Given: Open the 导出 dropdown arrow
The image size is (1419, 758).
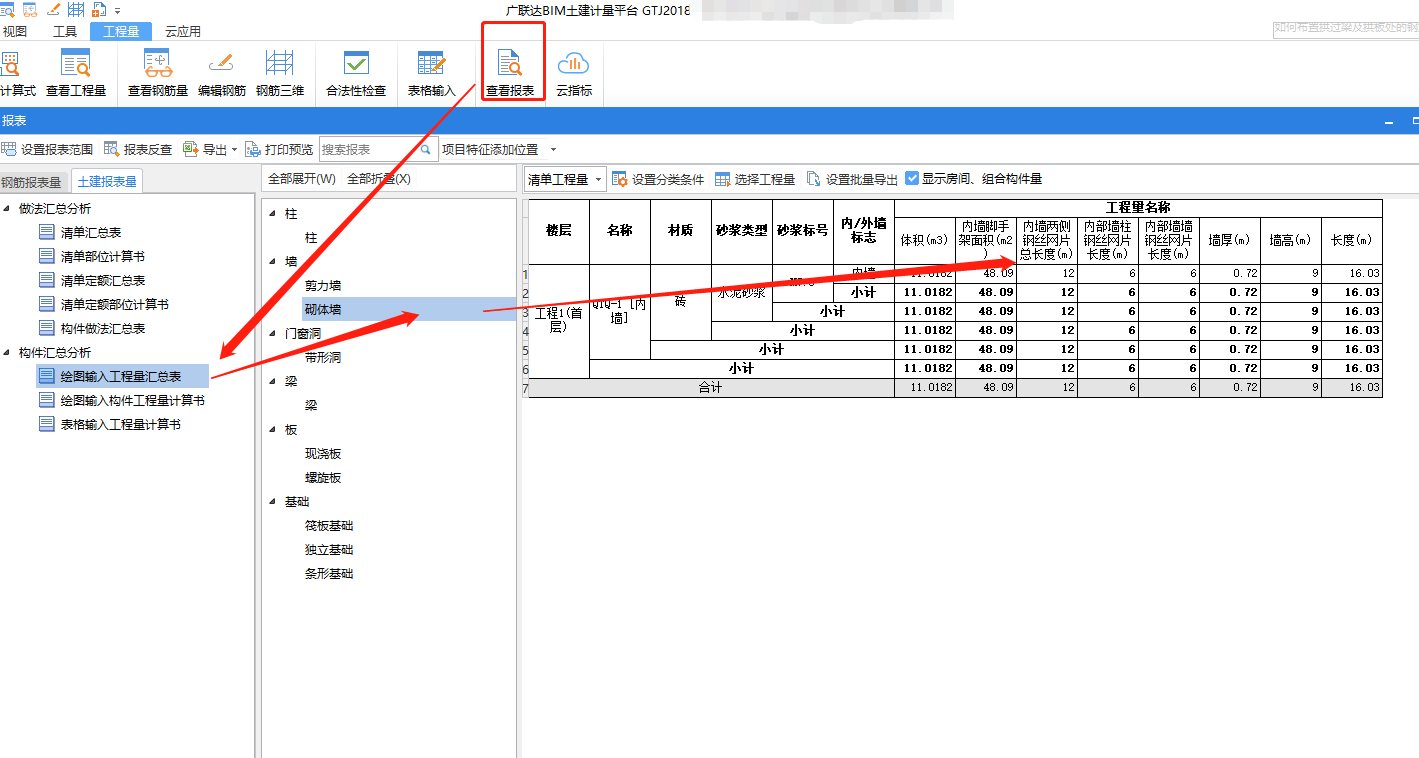Looking at the screenshot, I should coord(234,150).
